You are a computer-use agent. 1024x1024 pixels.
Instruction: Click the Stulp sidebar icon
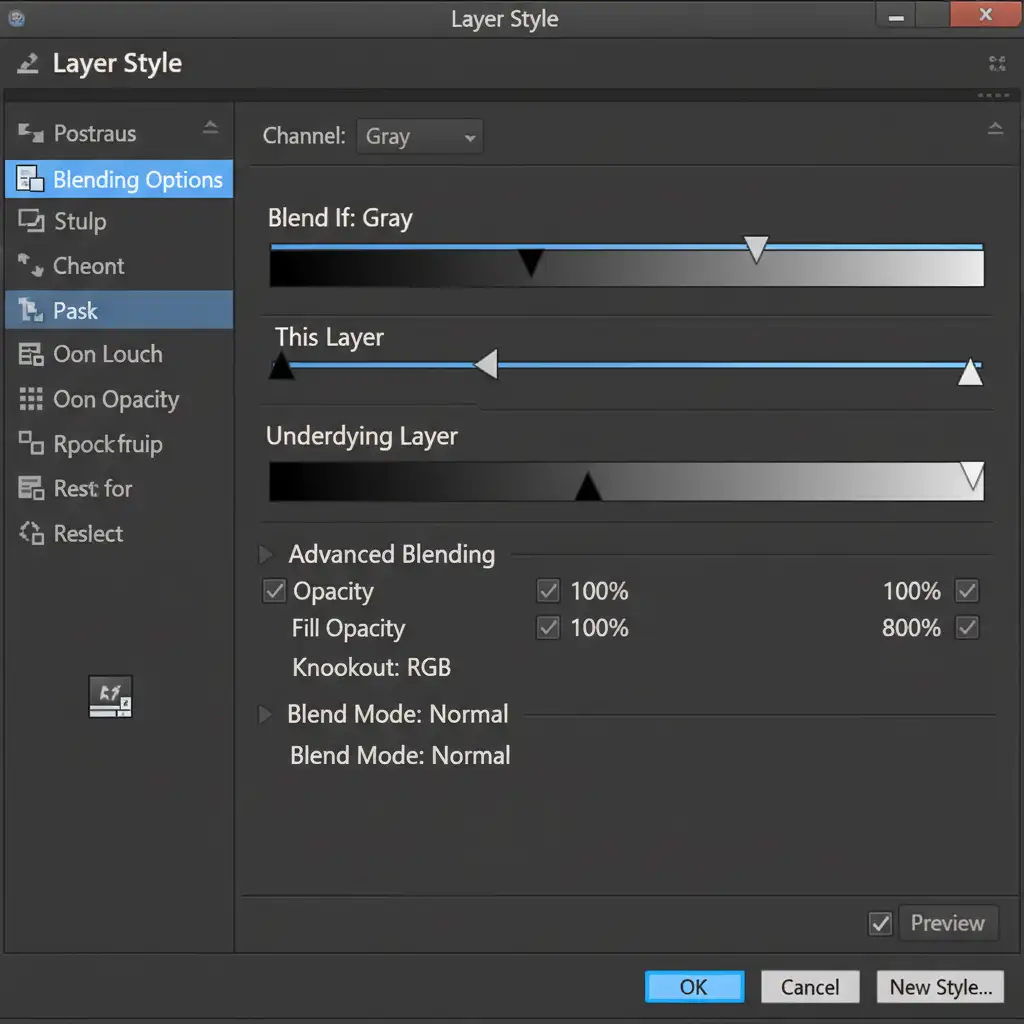31,222
